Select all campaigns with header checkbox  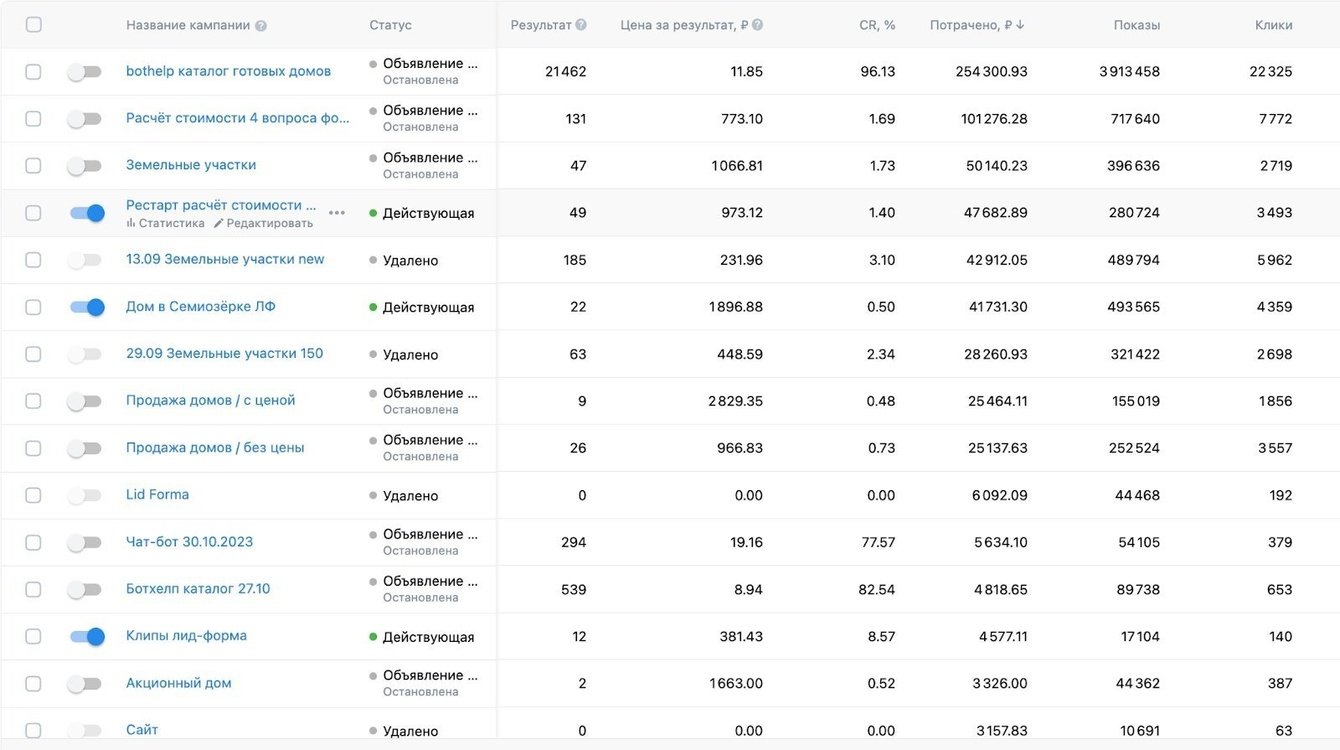pos(34,25)
